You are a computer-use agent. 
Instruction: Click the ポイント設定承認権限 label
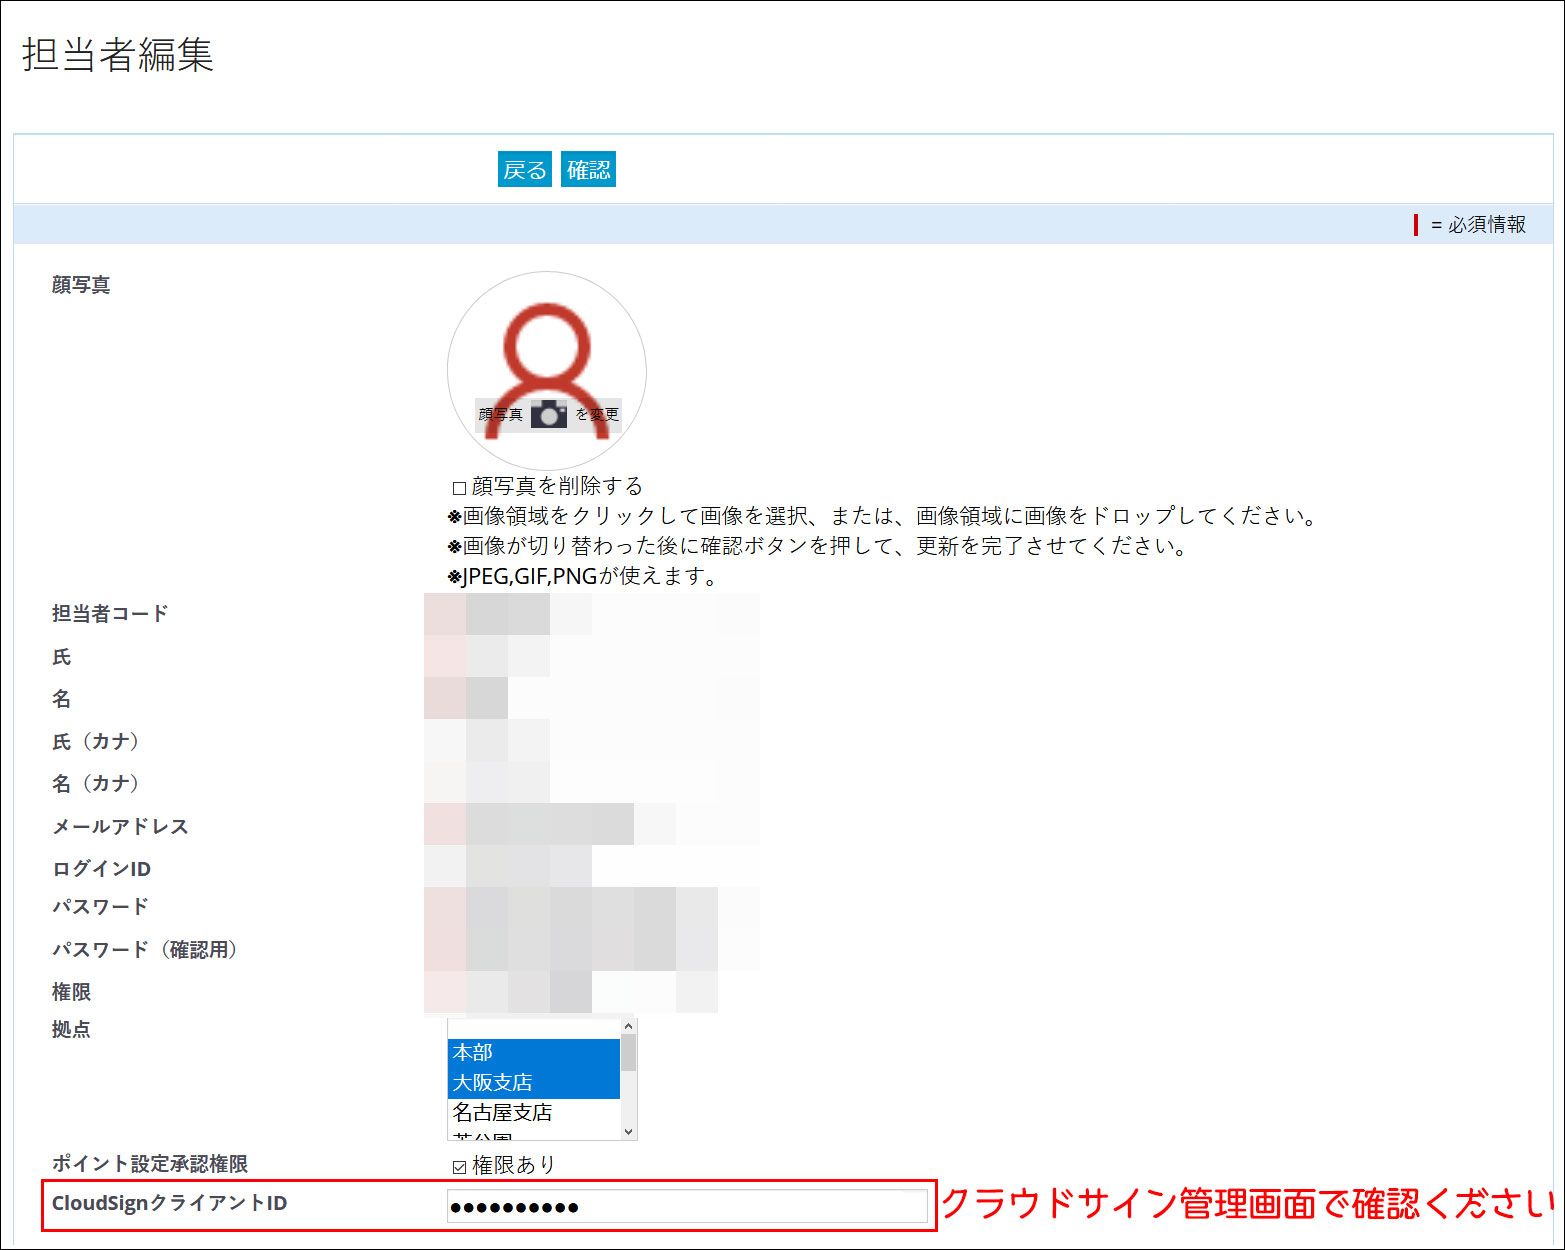pyautogui.click(x=150, y=1164)
